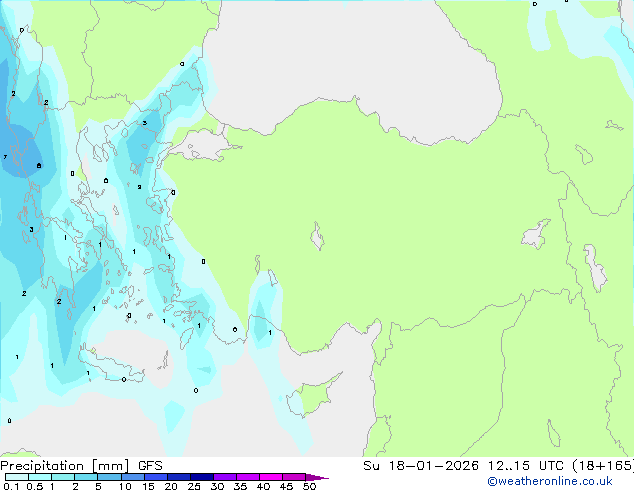634x490 pixels.
Task: Click the '12..15 UTC' time label
Action: (525, 466)
